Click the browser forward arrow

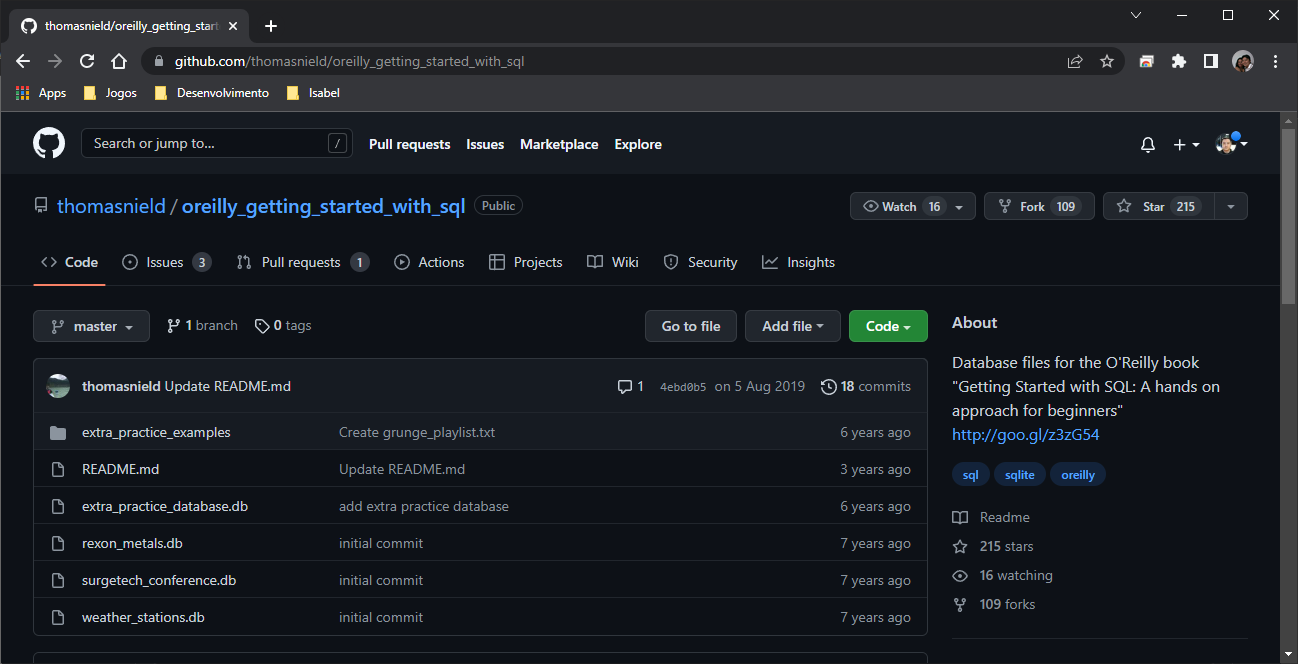coord(55,61)
